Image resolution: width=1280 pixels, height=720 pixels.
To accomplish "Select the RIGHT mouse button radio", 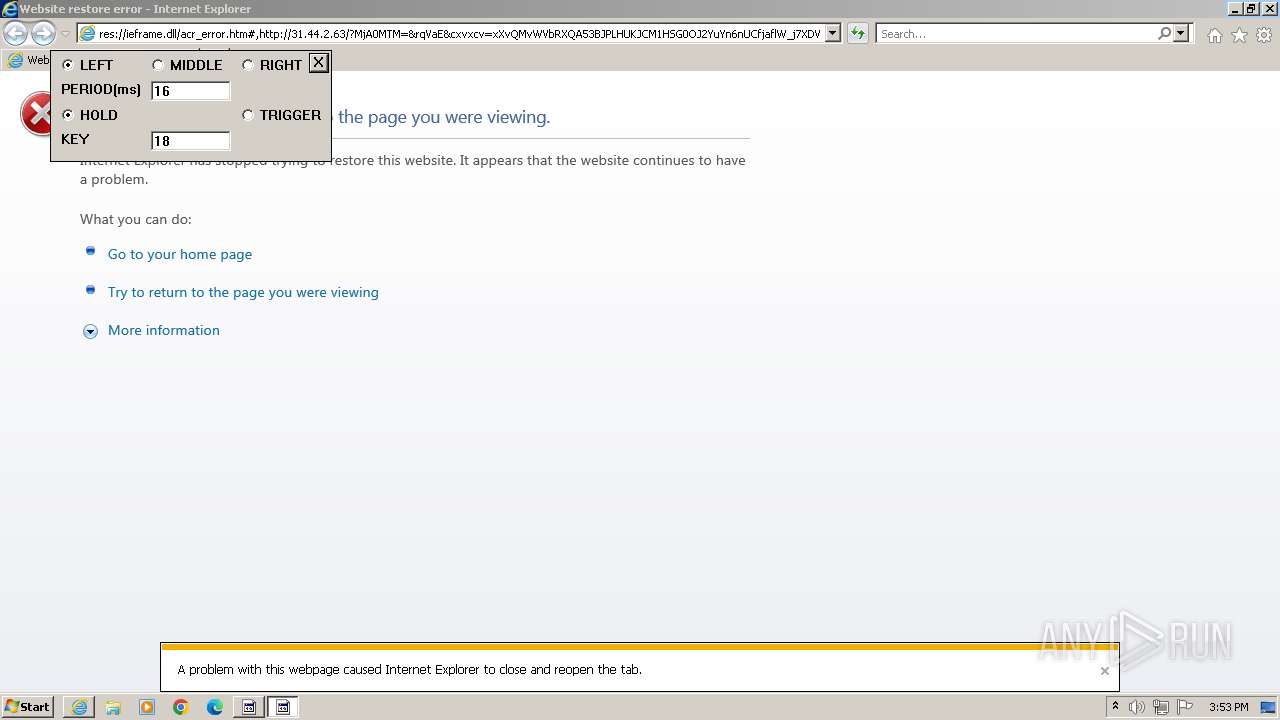I will (248, 65).
